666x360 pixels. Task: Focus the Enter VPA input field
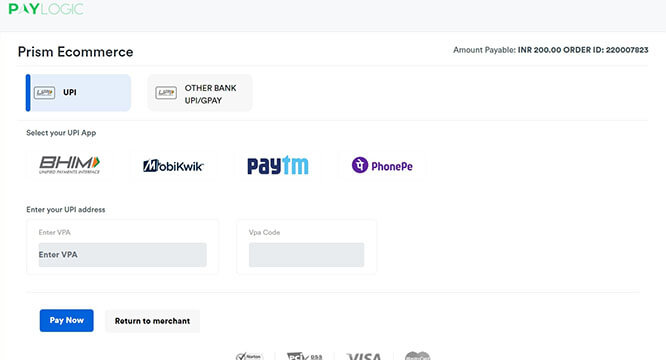coord(122,255)
